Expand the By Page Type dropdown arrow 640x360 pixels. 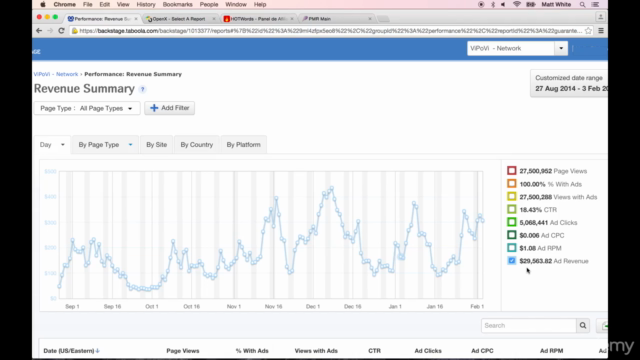pos(131,144)
